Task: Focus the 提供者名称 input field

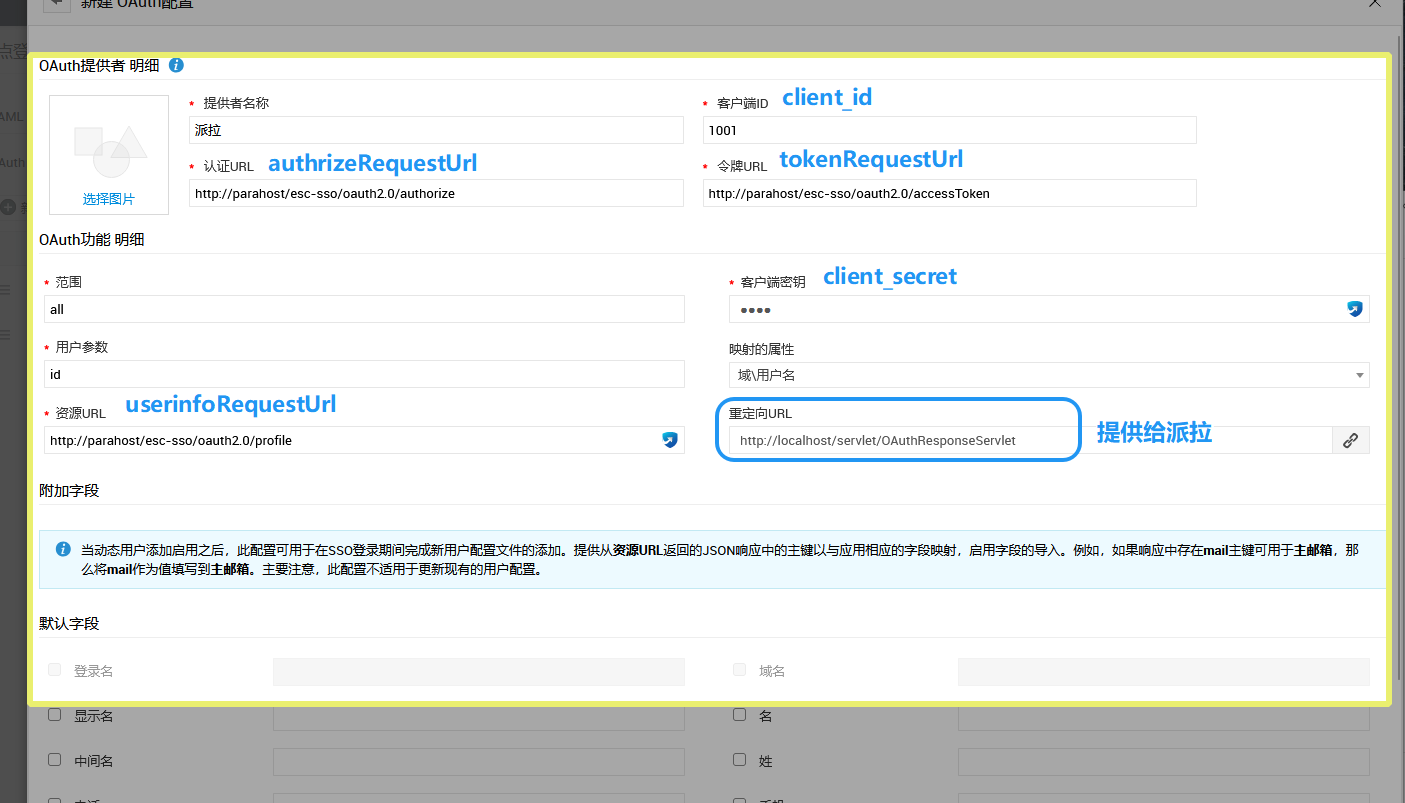Action: 436,130
